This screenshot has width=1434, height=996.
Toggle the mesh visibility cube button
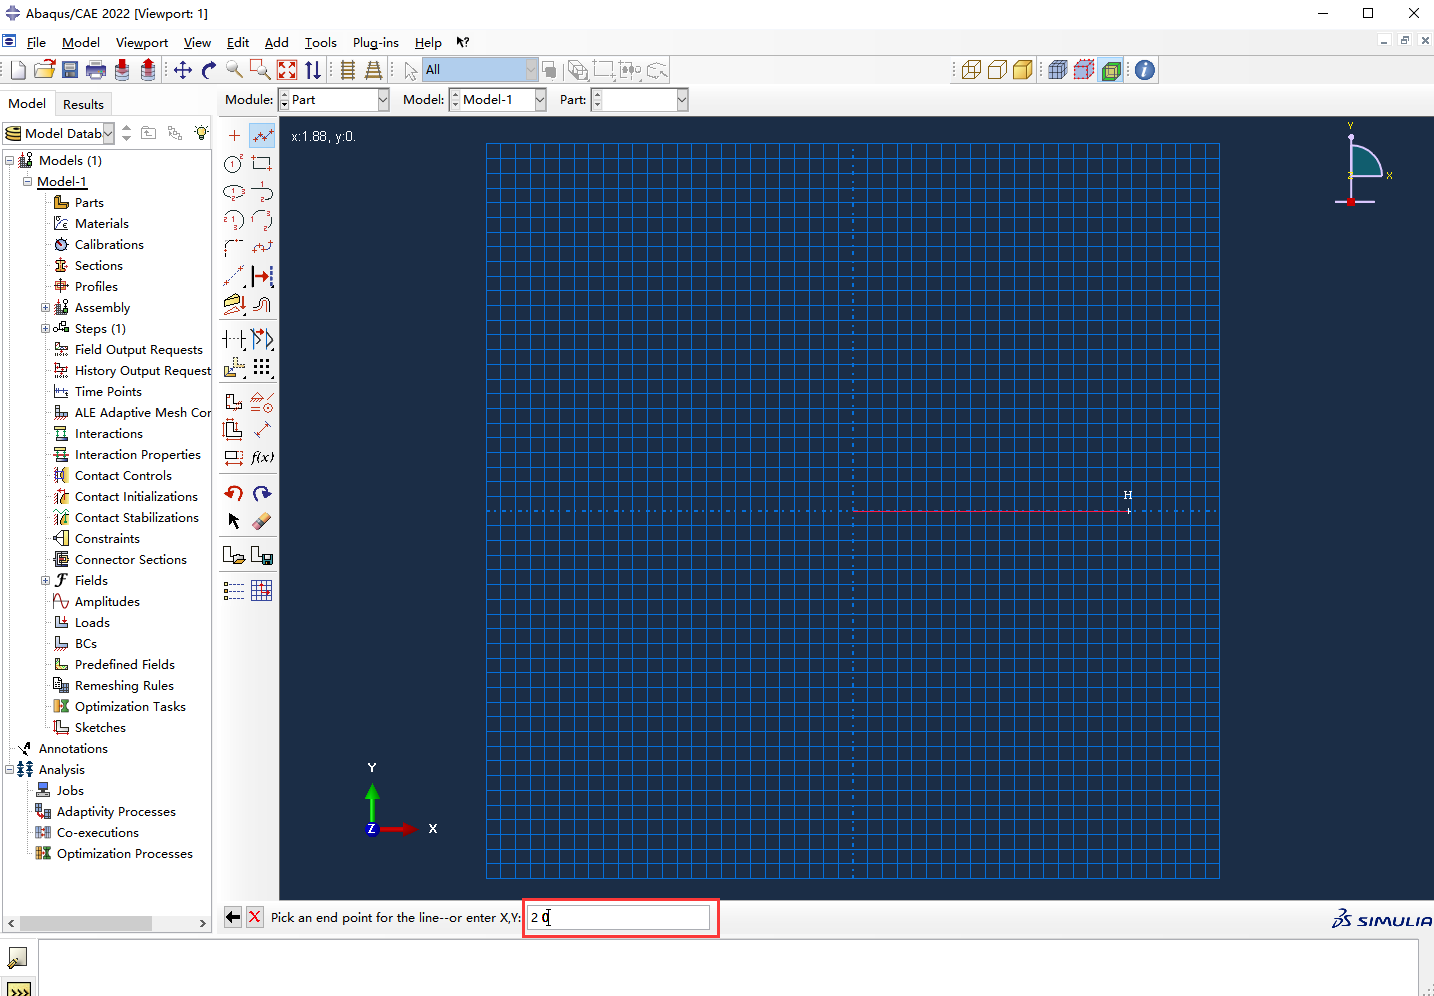pyautogui.click(x=1058, y=70)
